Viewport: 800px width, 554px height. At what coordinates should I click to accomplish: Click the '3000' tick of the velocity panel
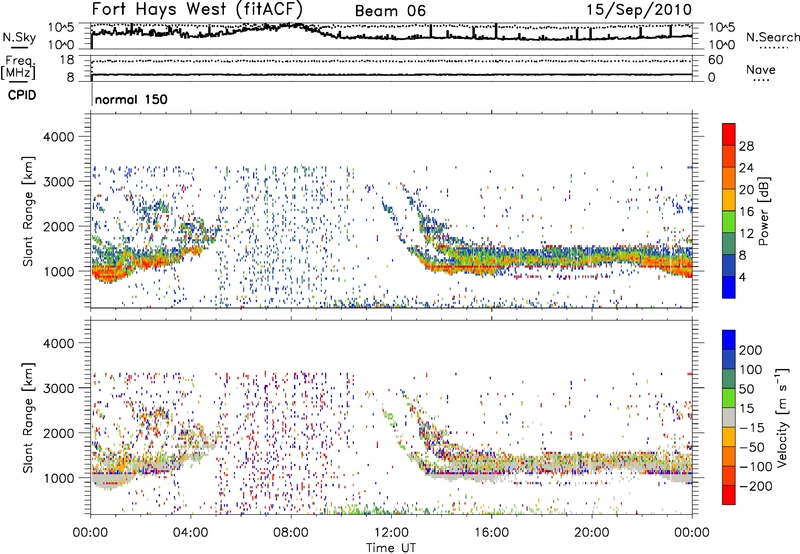59,388
